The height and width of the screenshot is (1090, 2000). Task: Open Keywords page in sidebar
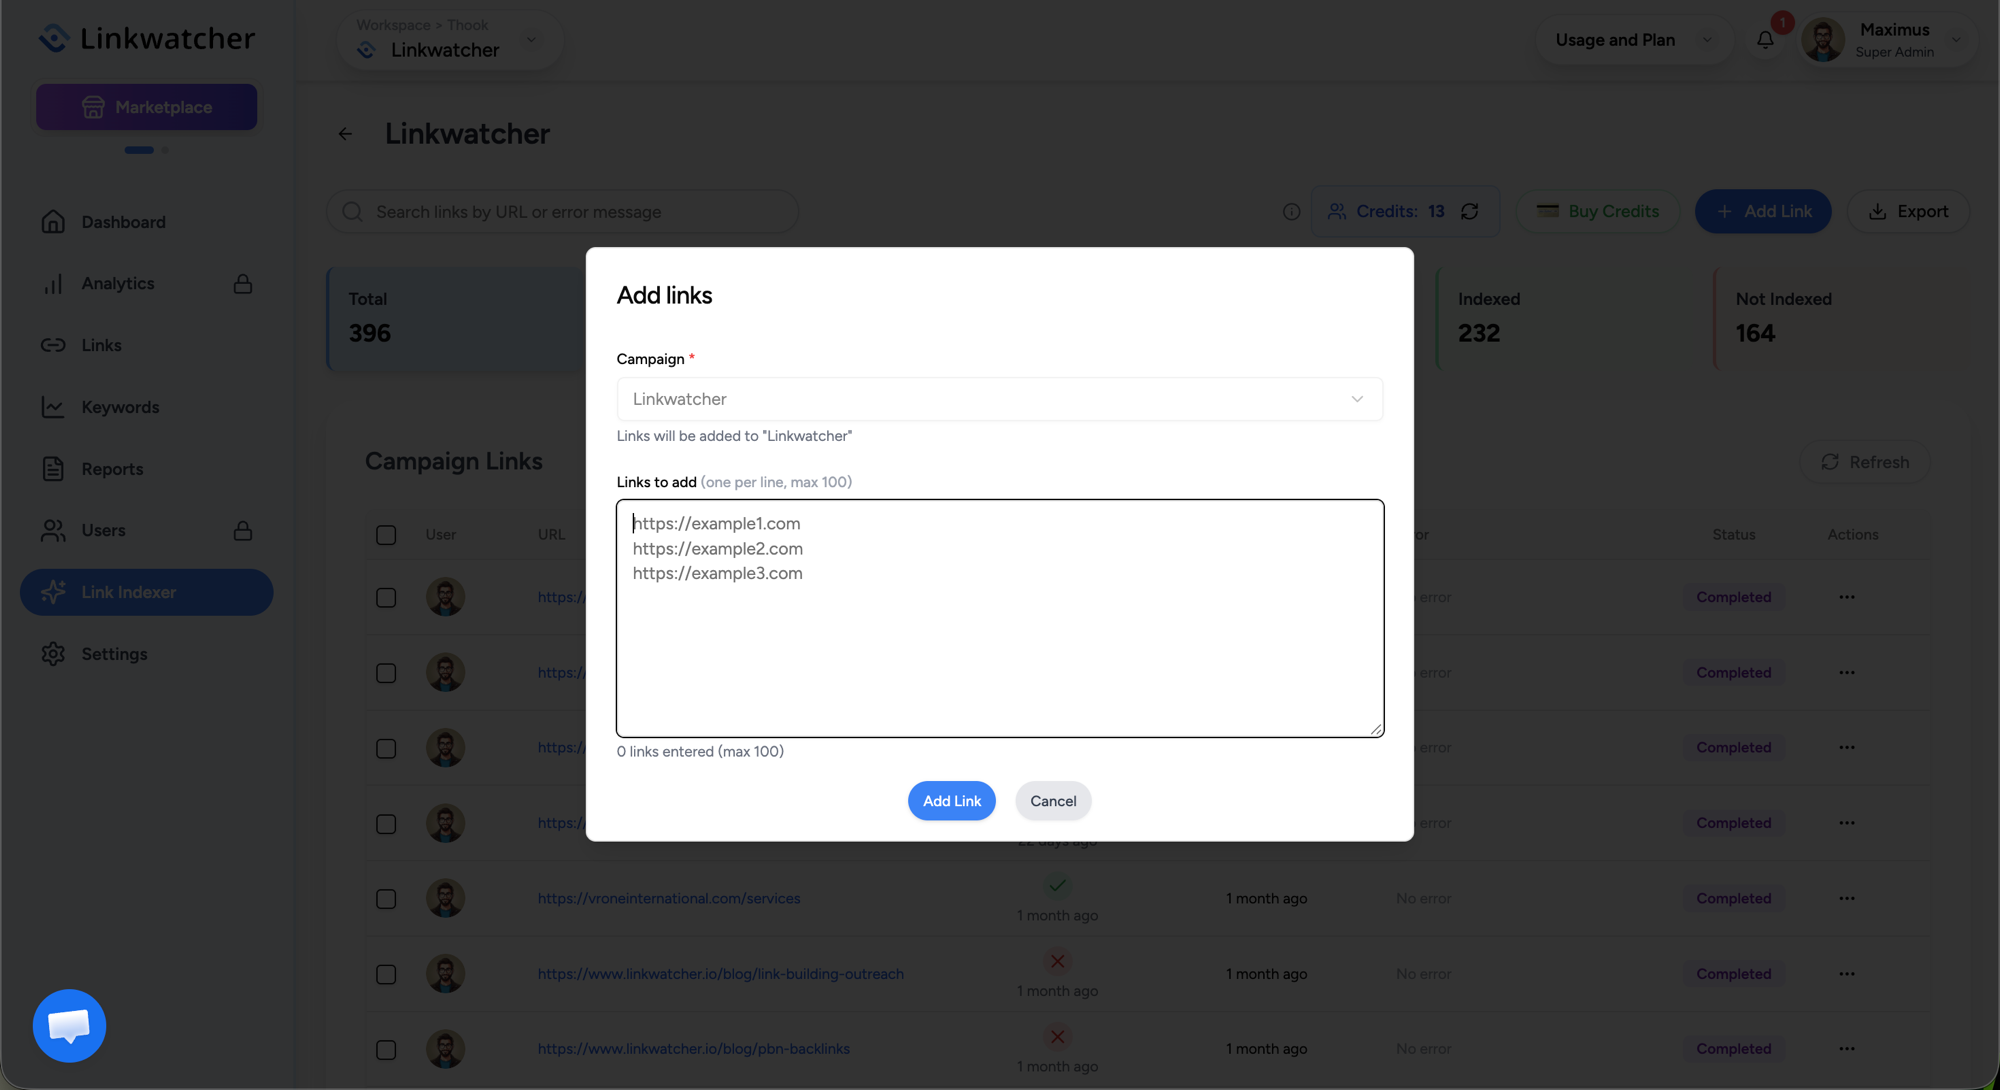pos(120,407)
